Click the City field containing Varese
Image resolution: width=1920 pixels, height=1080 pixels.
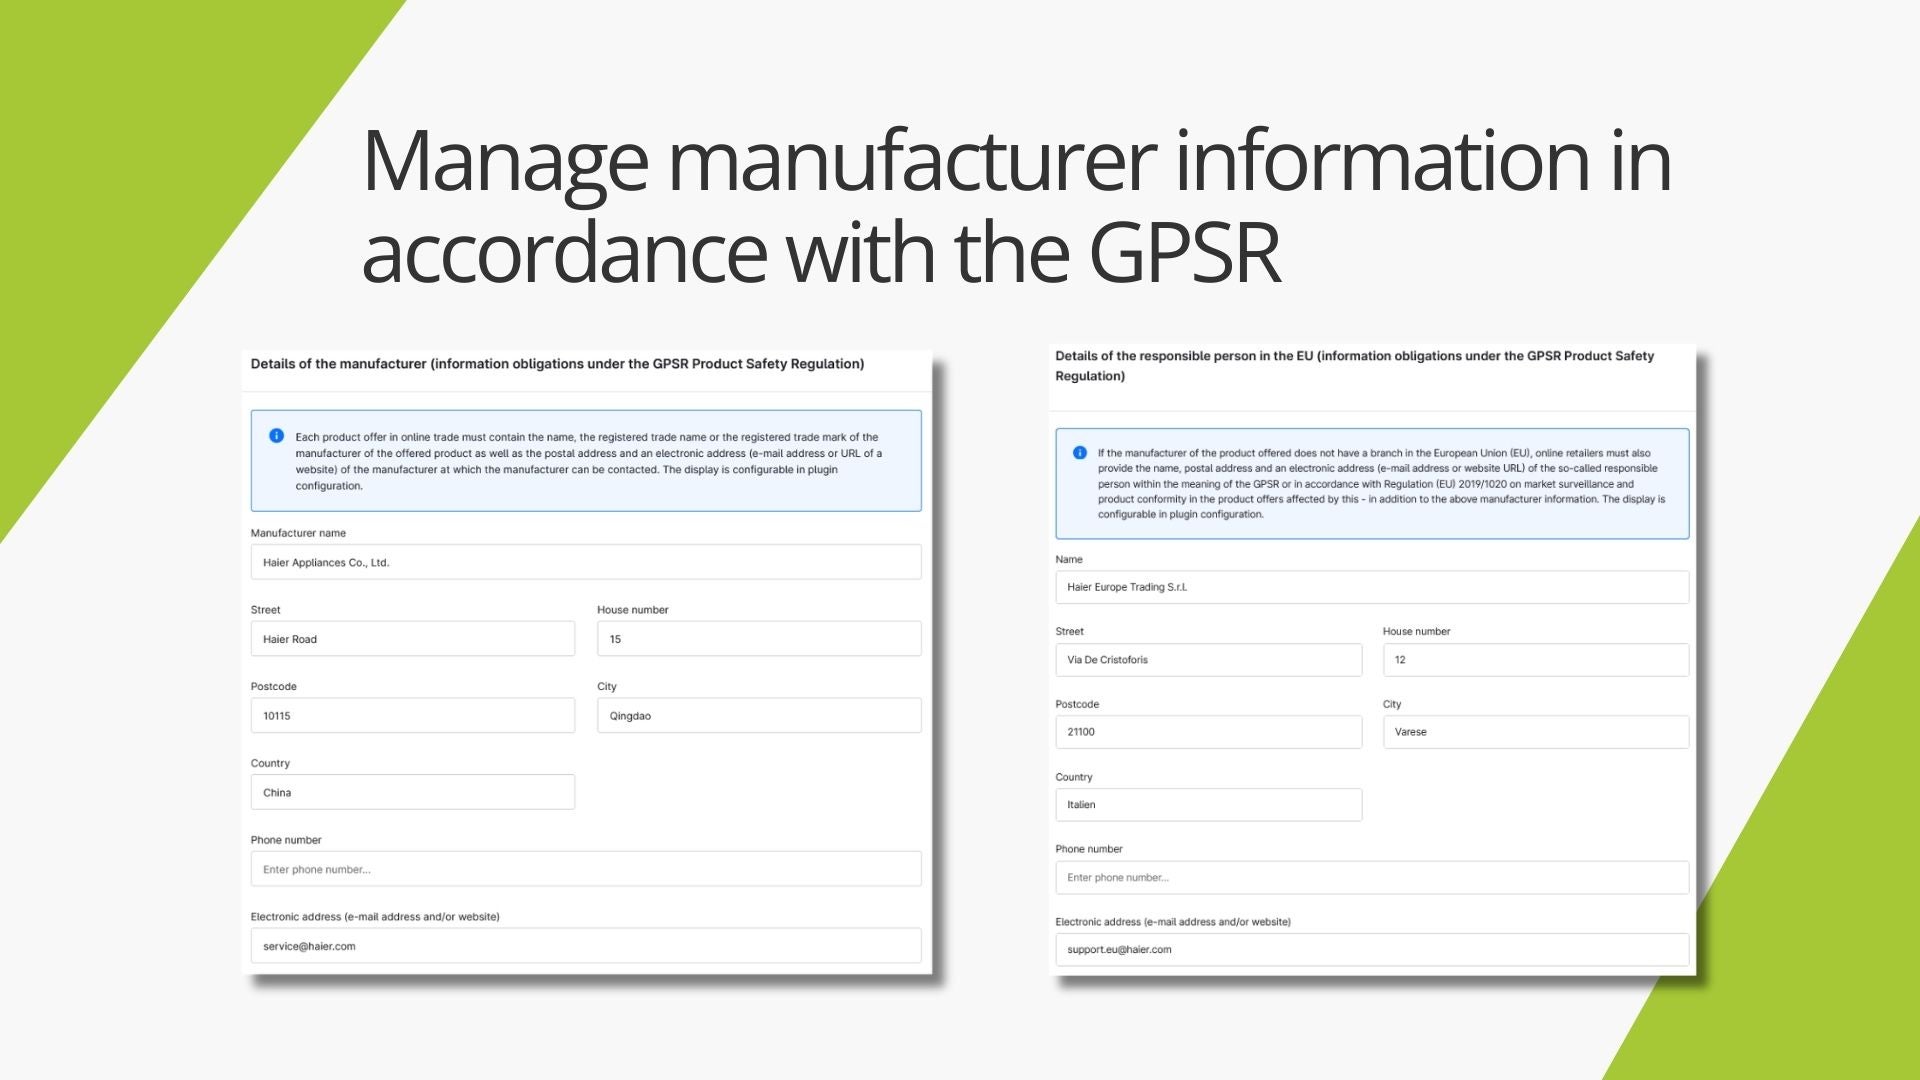coord(1535,732)
